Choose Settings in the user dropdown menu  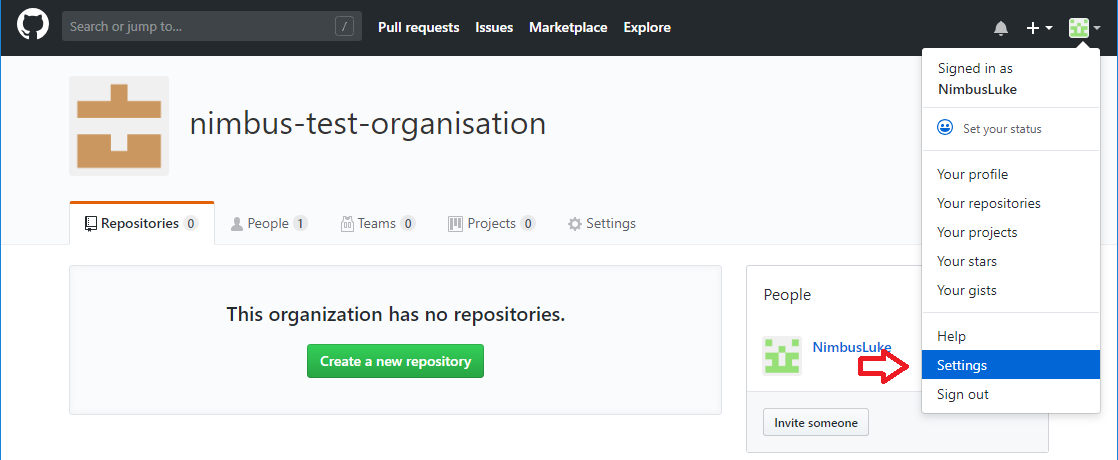1010,365
